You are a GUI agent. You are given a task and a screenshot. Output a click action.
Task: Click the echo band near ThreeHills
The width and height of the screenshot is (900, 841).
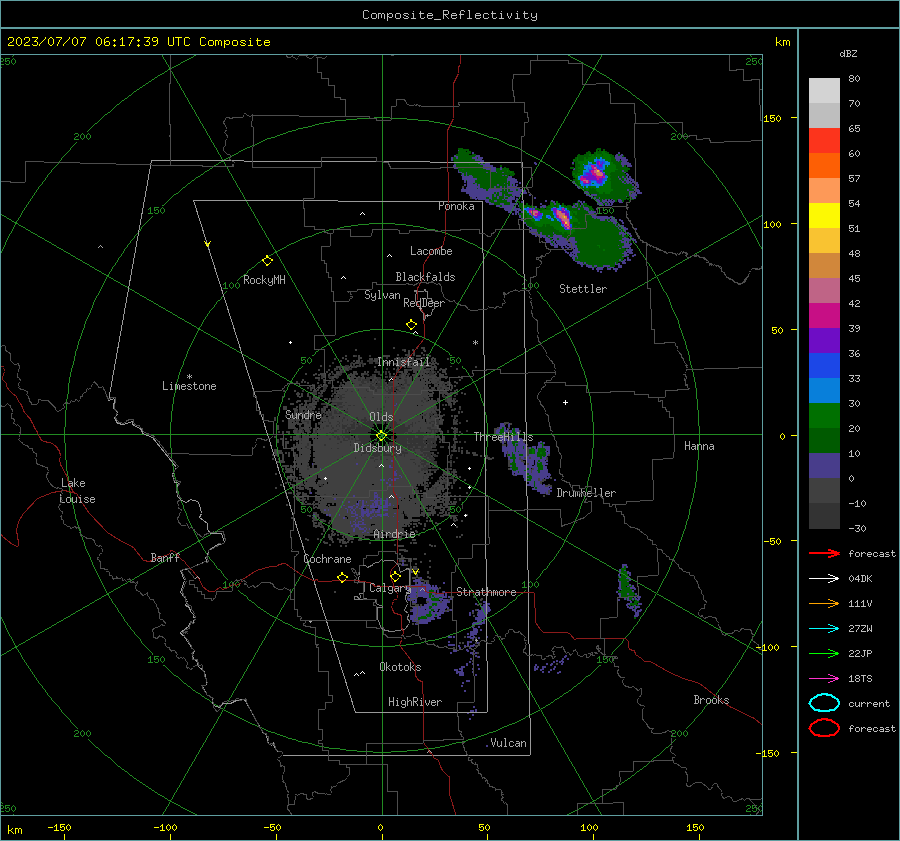[525, 459]
